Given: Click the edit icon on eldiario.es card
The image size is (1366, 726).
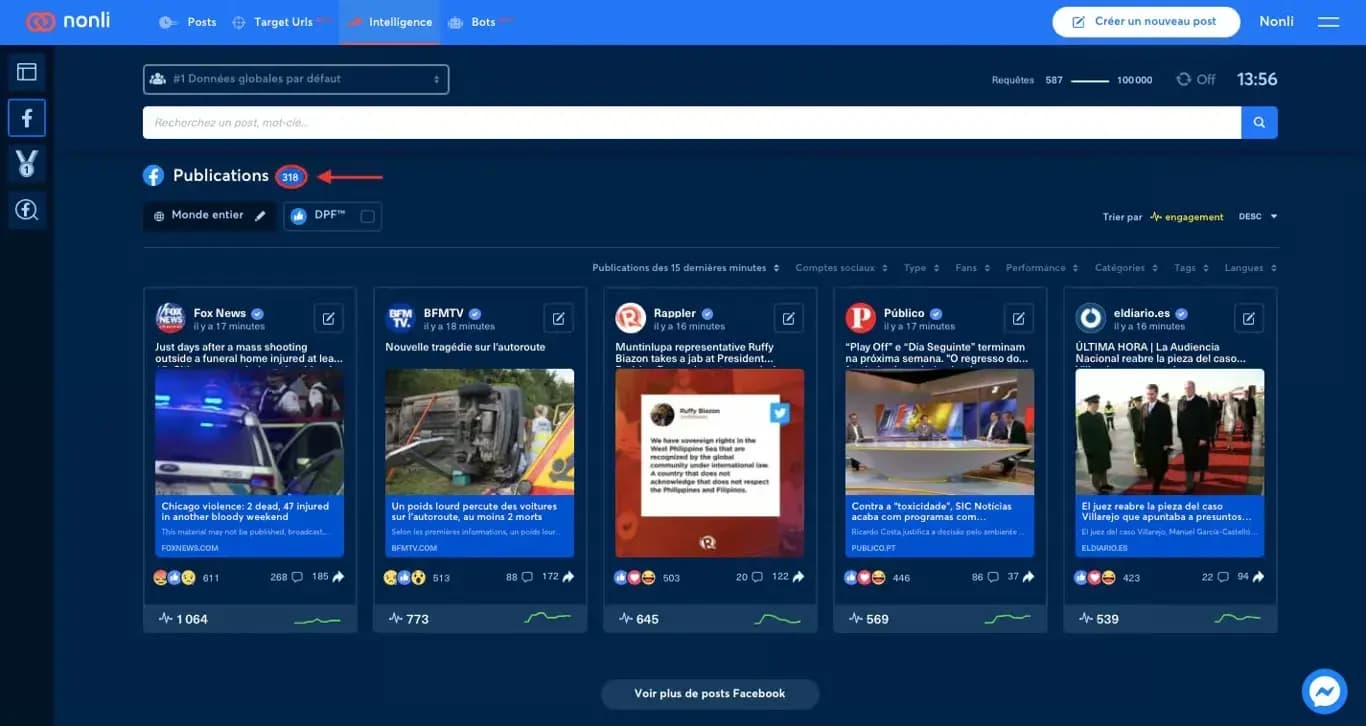Looking at the screenshot, I should pos(1248,318).
